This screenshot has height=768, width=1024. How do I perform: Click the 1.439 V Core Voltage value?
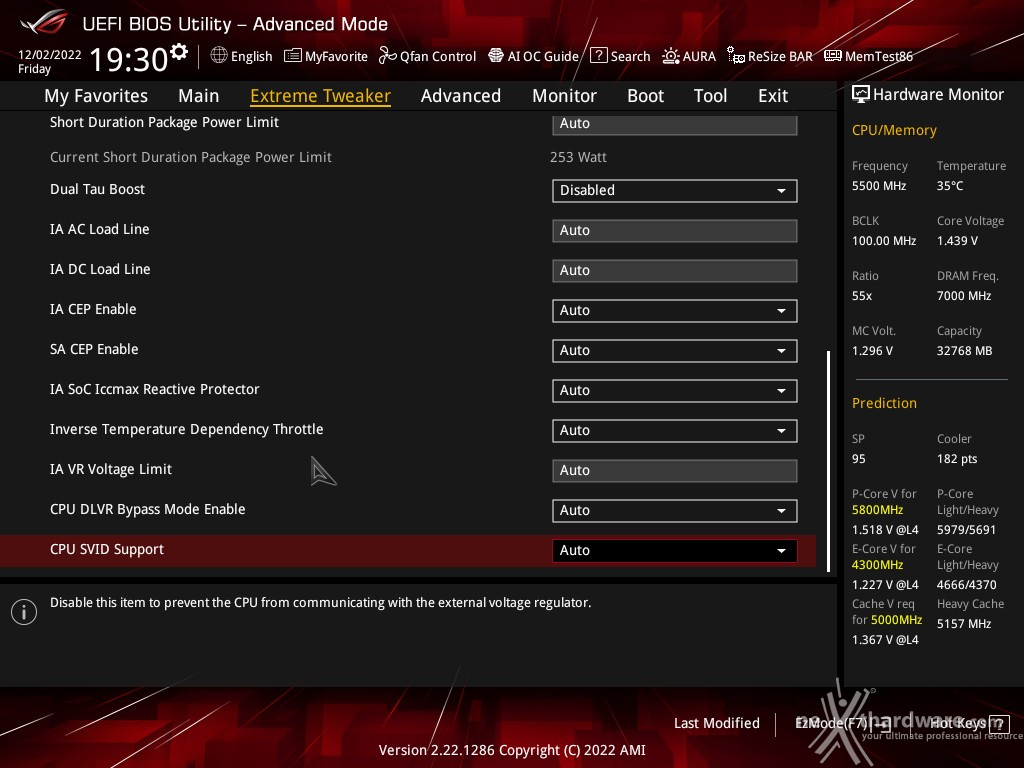click(x=957, y=241)
